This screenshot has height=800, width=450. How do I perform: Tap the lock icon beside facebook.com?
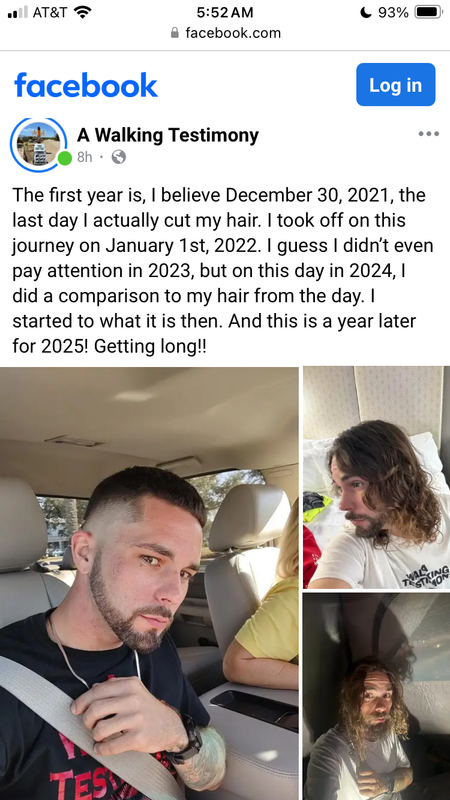(x=175, y=33)
